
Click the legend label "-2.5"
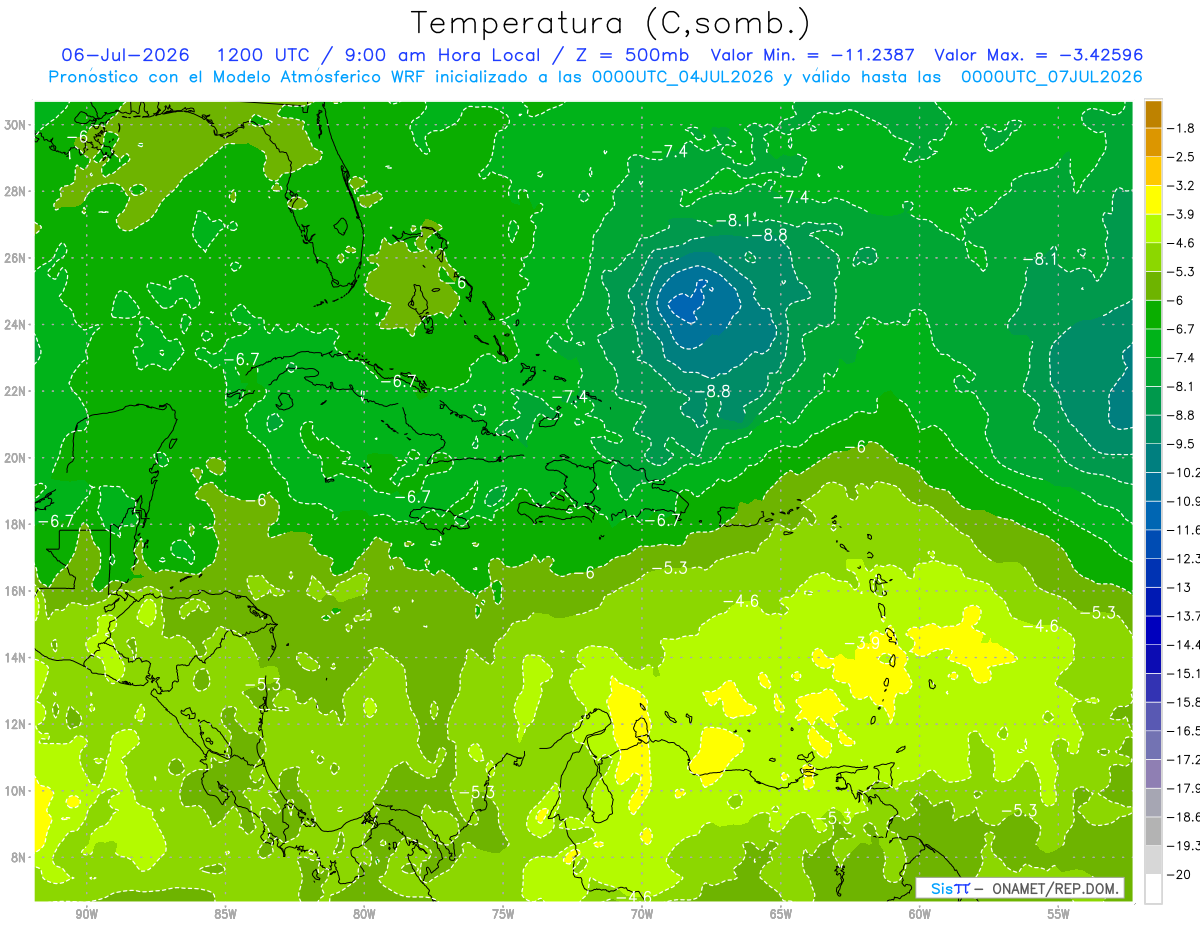1181,157
